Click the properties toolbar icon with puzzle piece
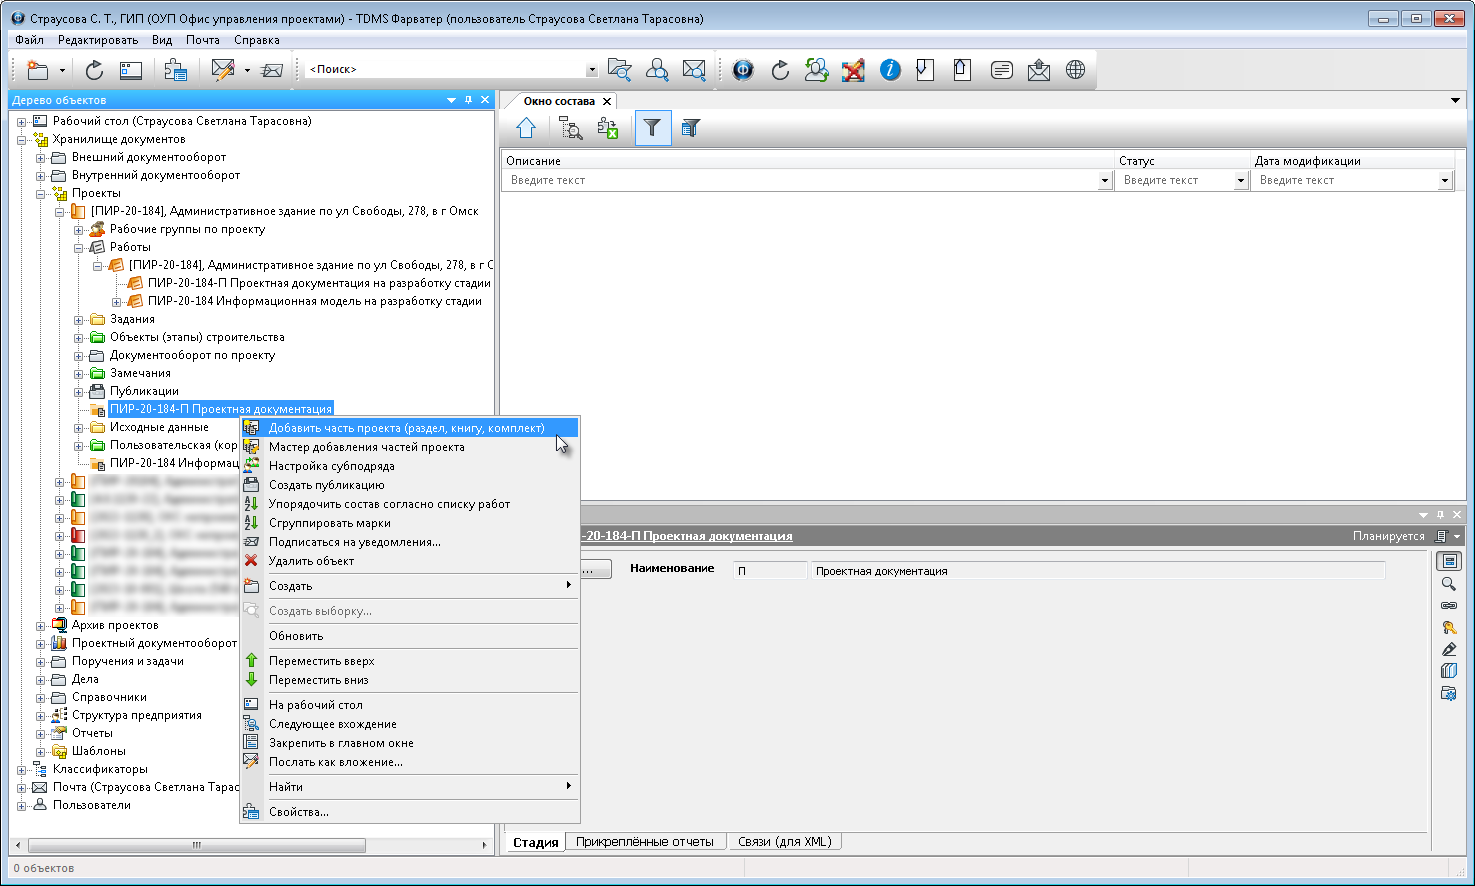Viewport: 1475px width, 886px height. coord(176,70)
